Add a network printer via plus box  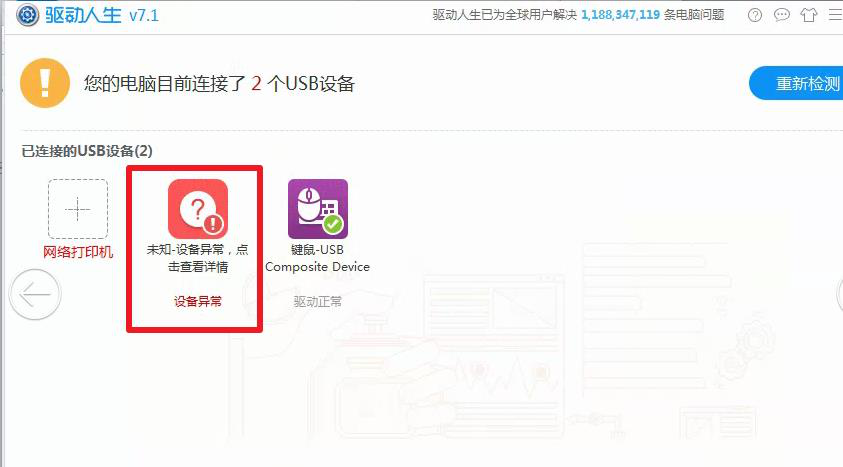[78, 209]
